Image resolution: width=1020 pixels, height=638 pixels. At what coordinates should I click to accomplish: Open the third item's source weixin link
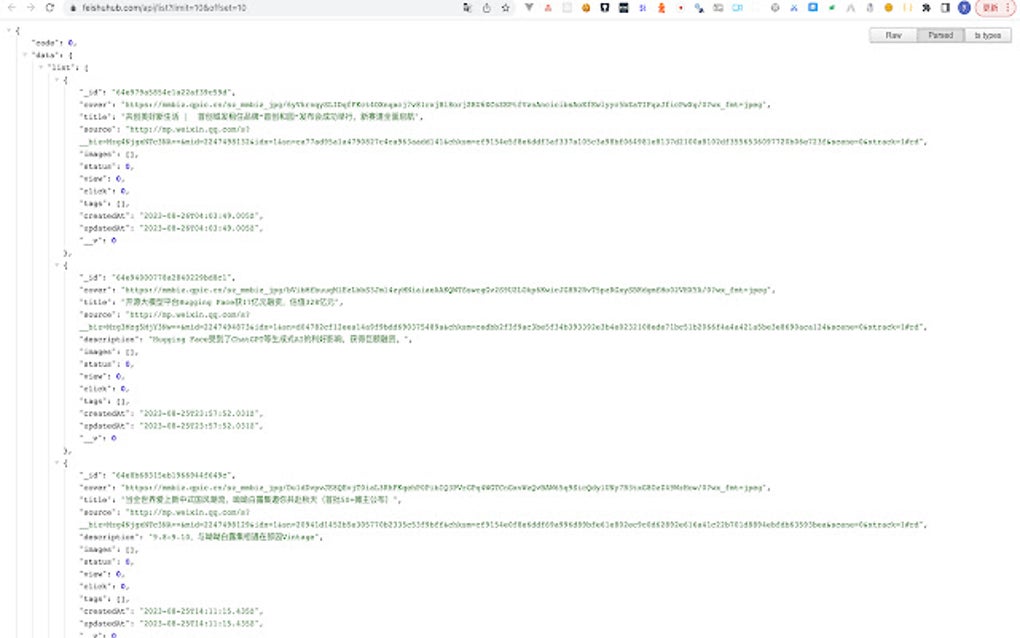pos(501,518)
